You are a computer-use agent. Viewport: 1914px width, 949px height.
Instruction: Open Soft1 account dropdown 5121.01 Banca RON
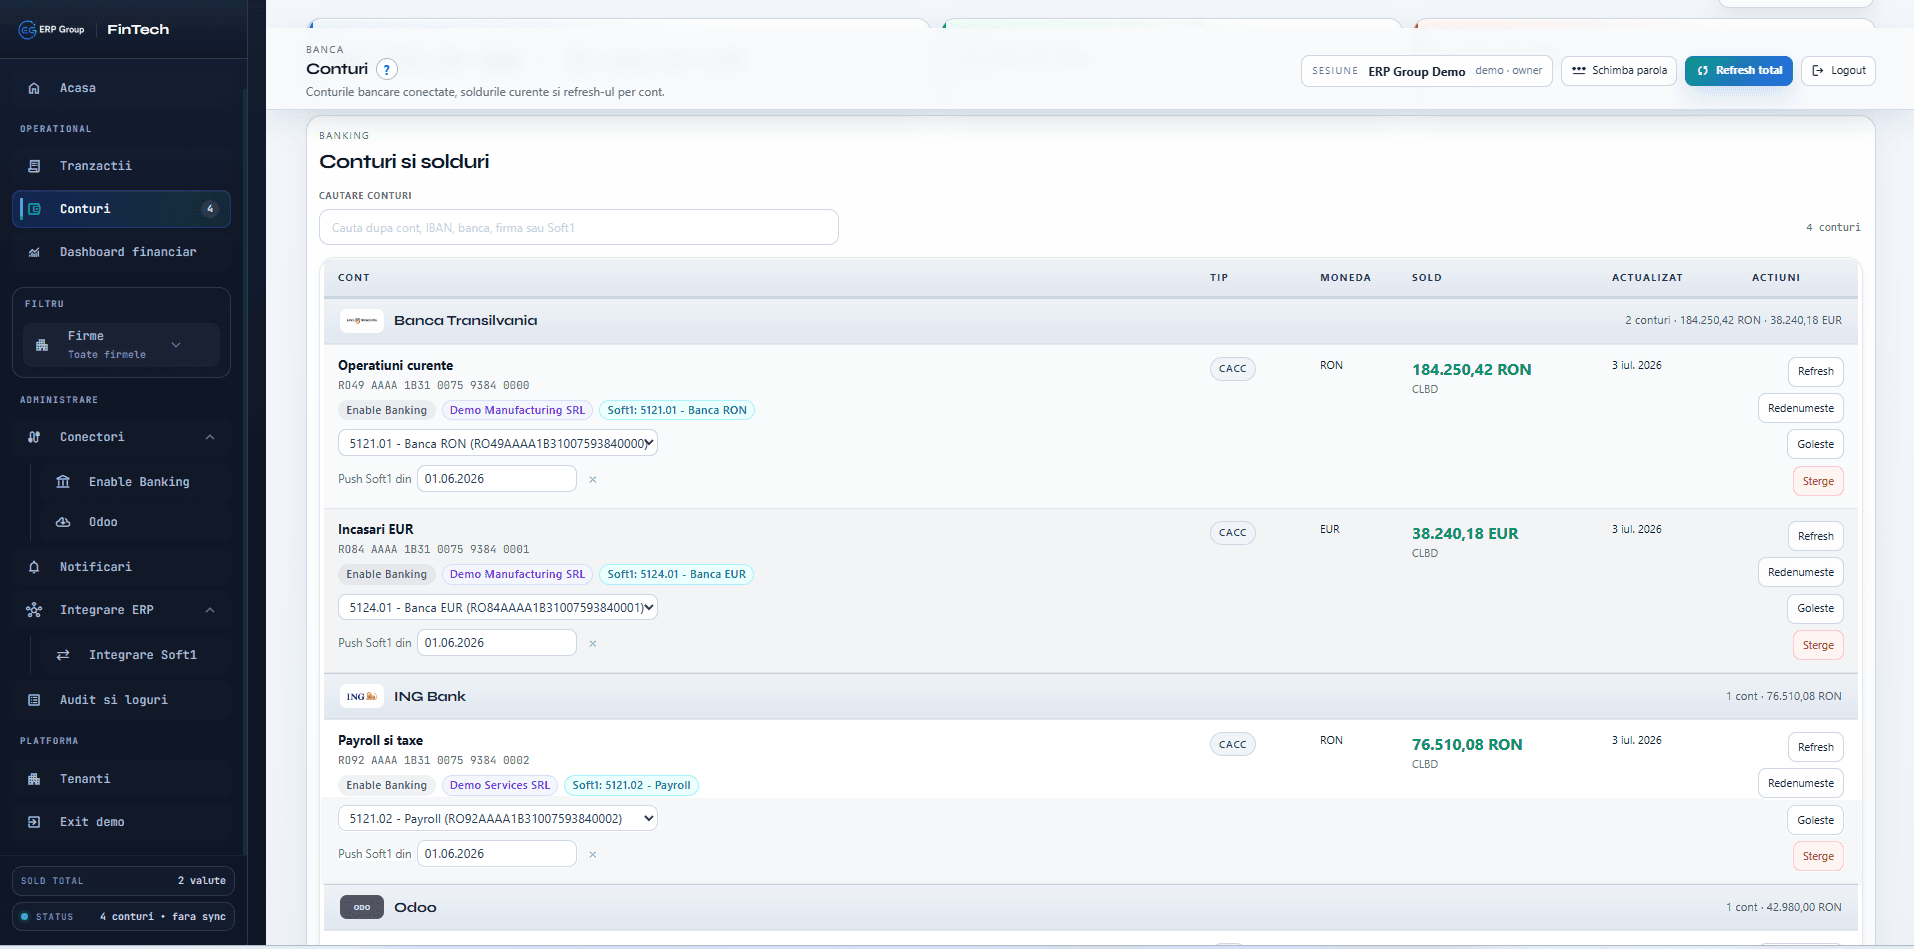coord(498,443)
